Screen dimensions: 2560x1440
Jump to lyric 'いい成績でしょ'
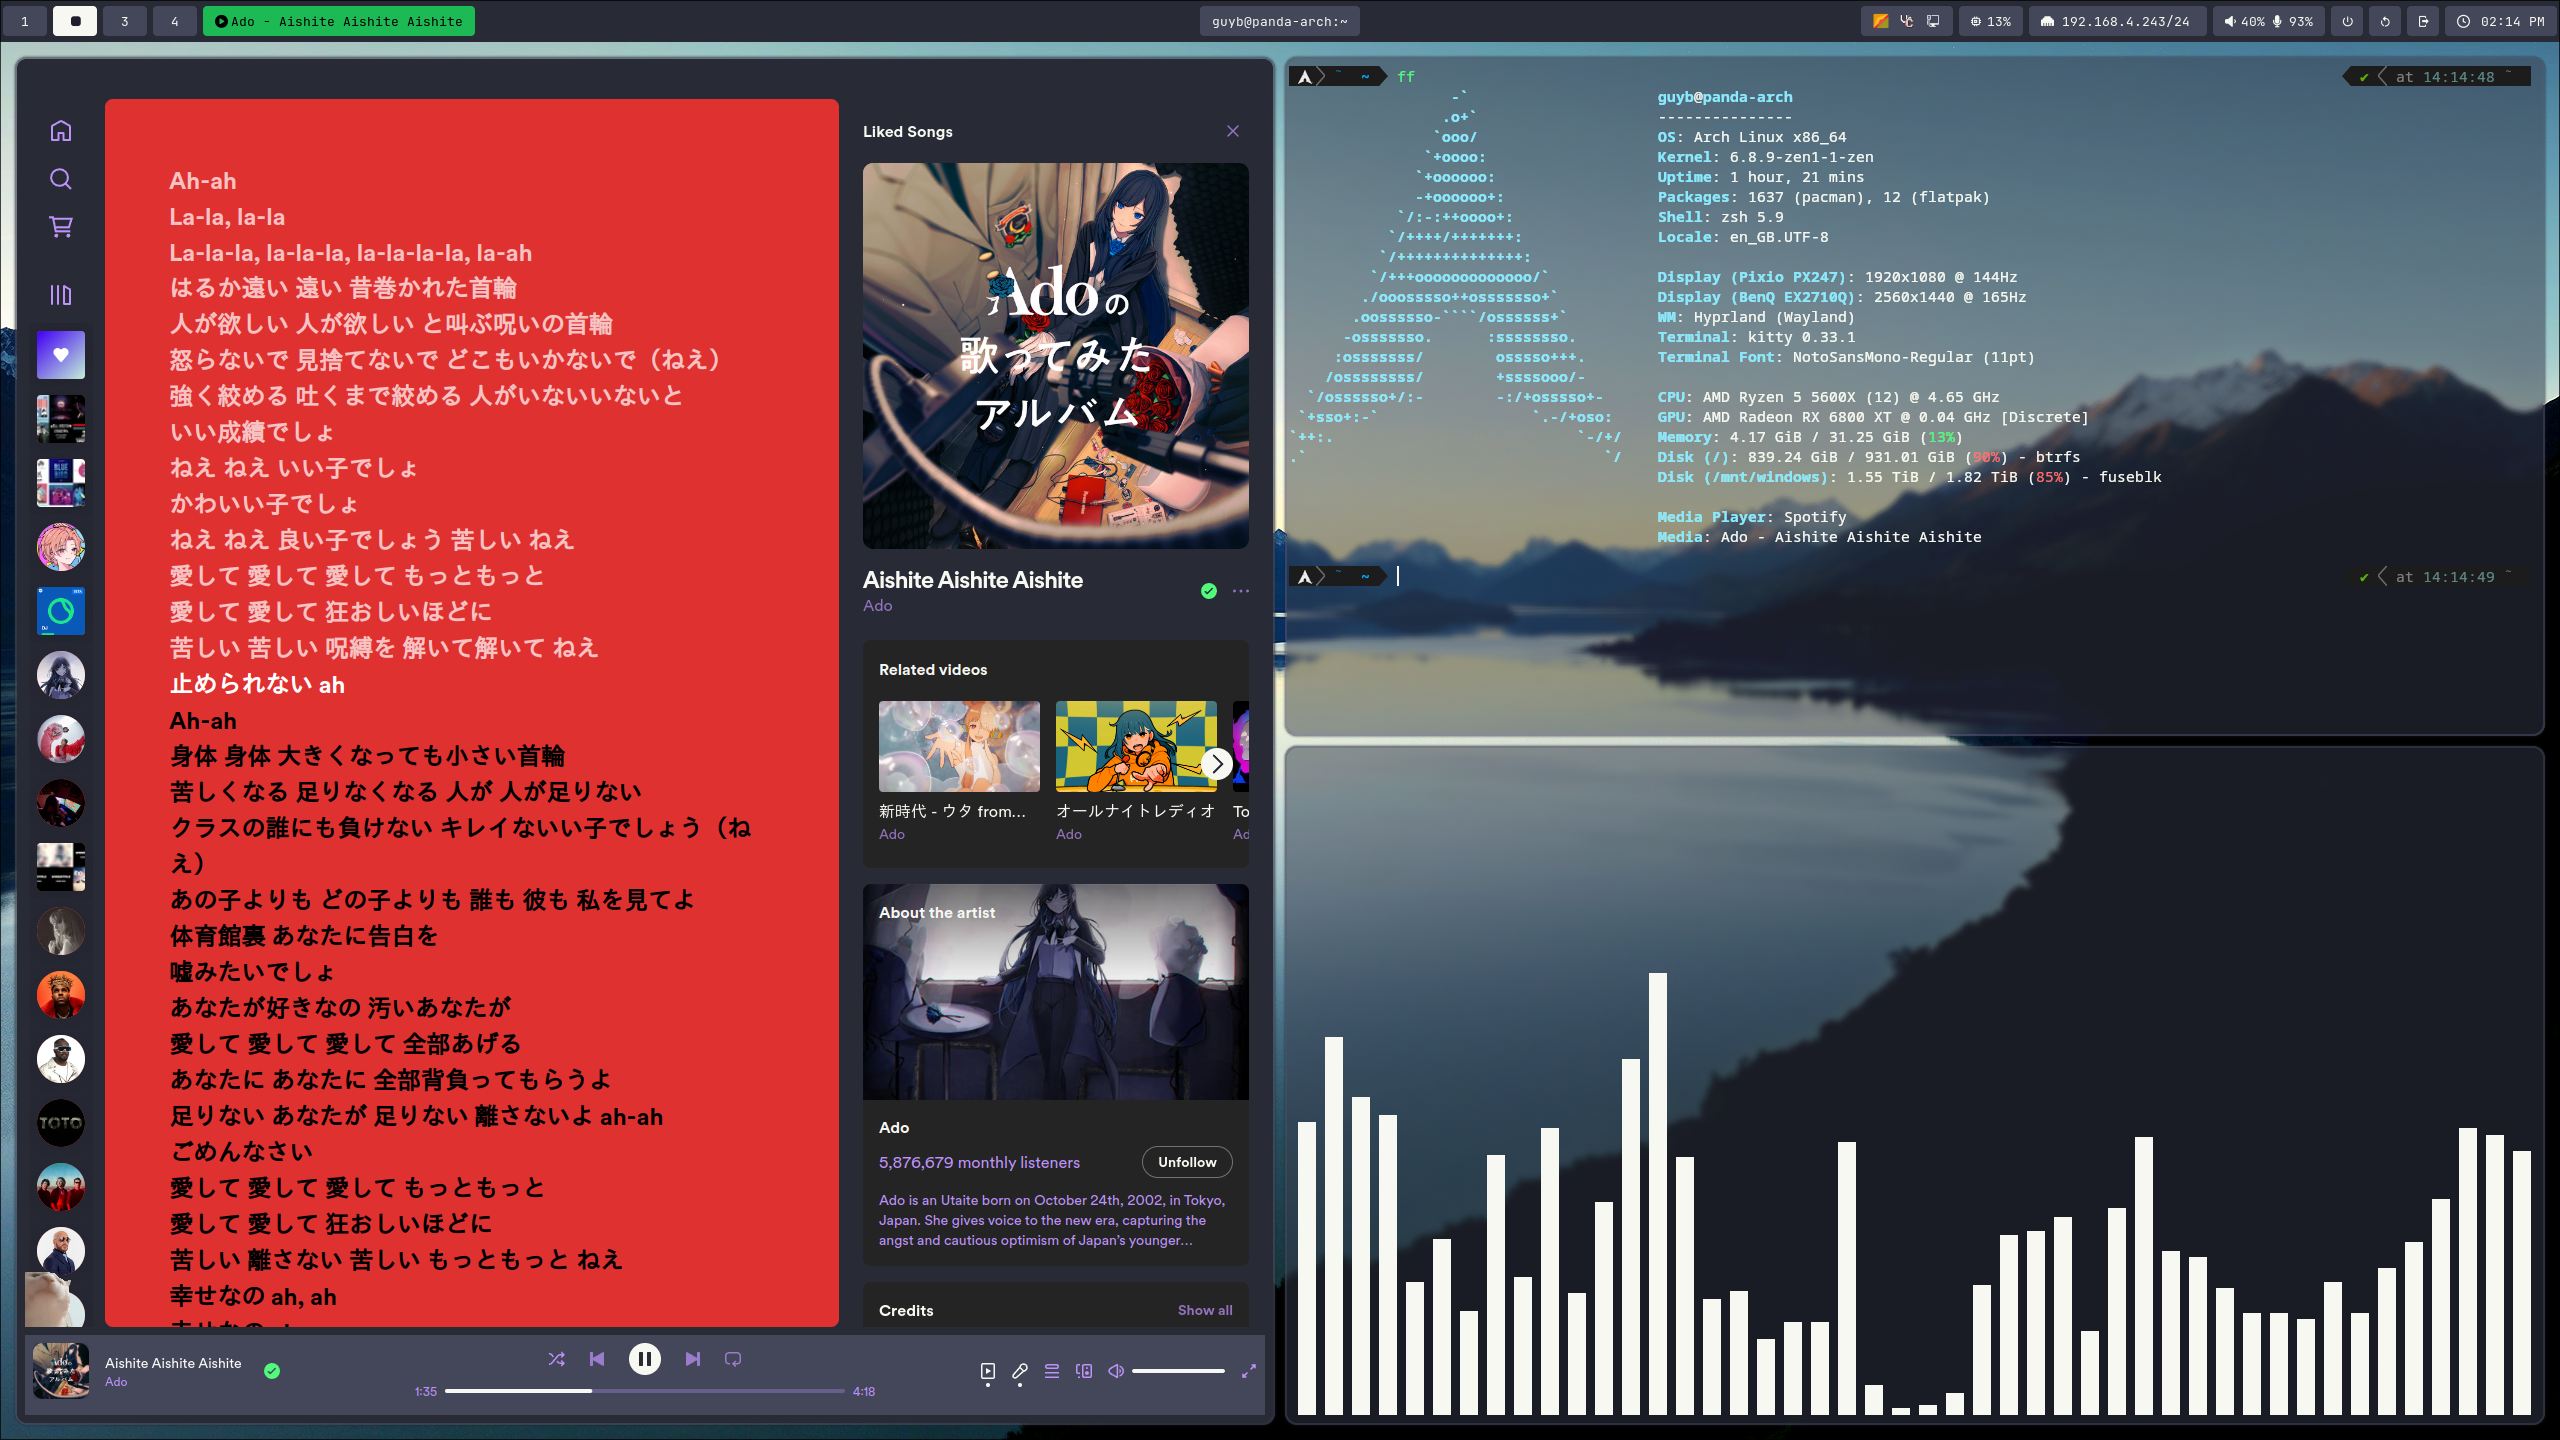[252, 432]
